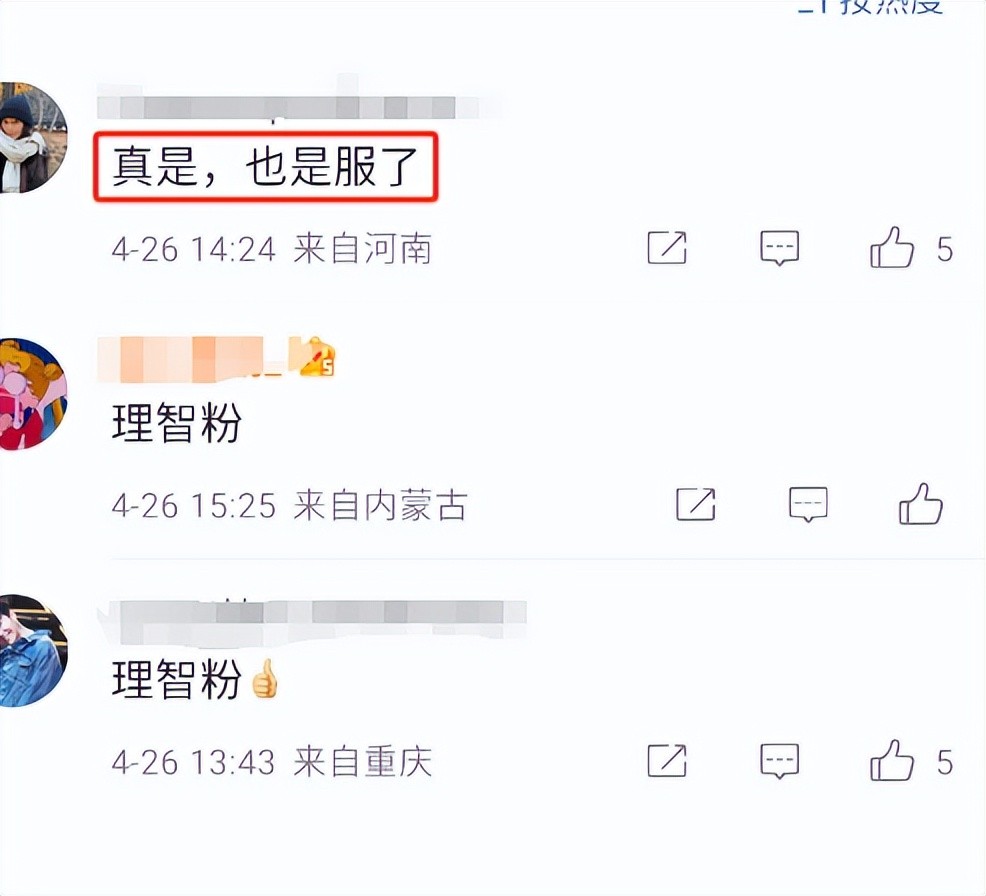Reply to the 河南 comment
Image resolution: width=986 pixels, height=896 pixels.
coord(780,248)
